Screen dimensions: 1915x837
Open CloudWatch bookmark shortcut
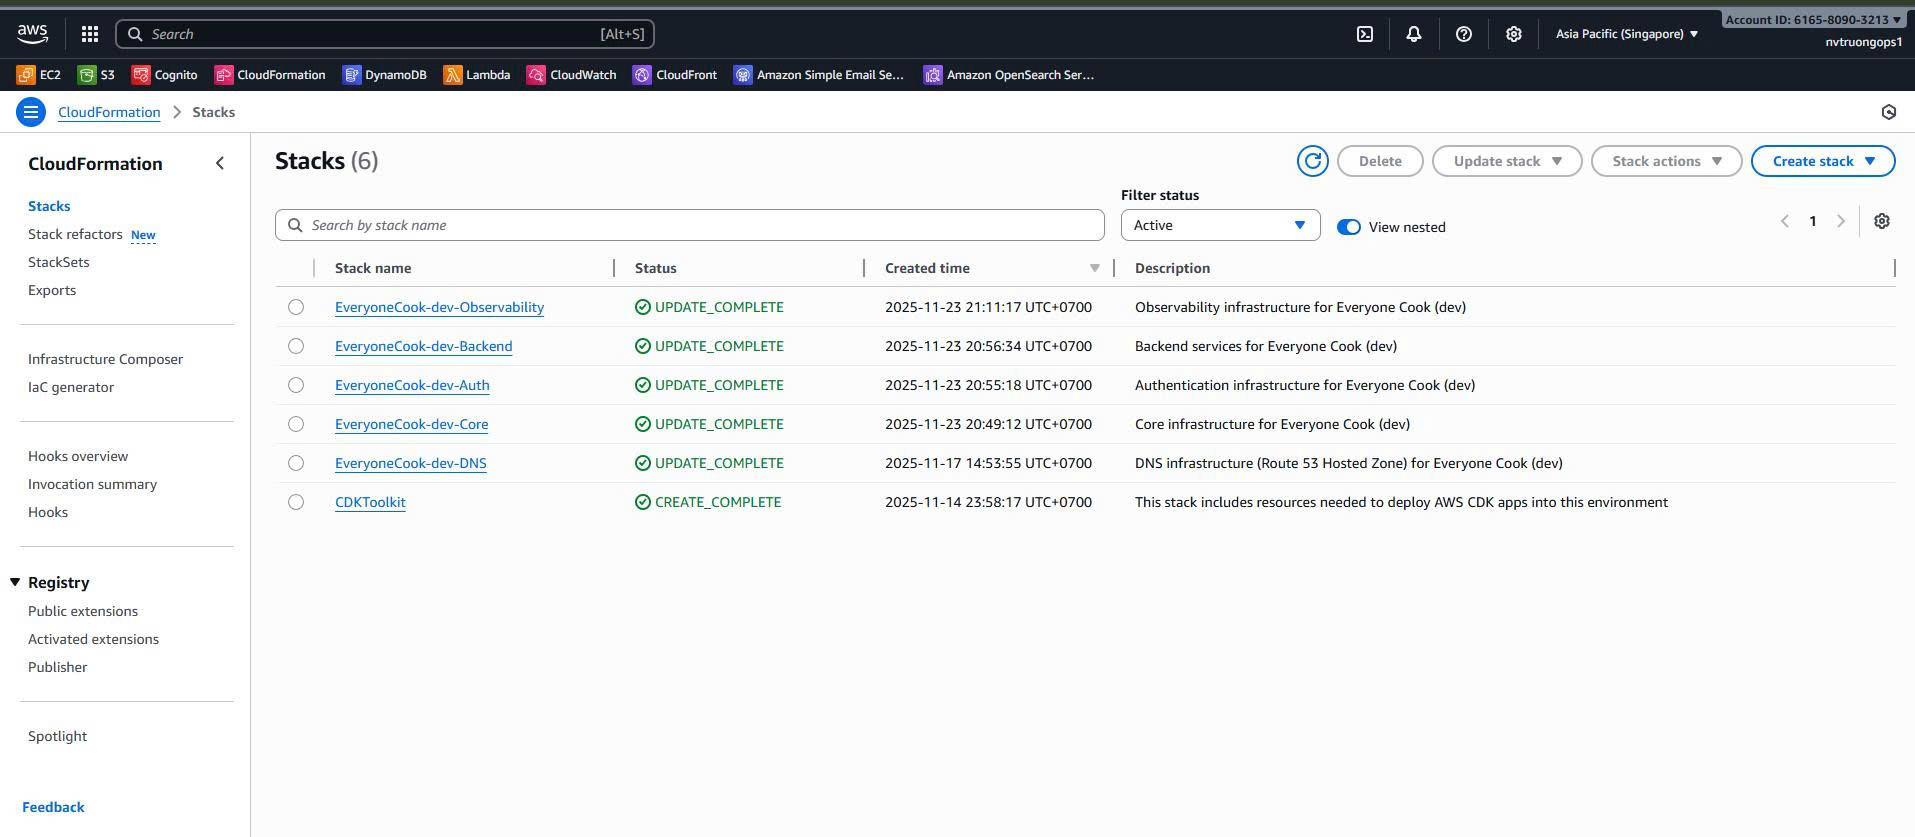[x=572, y=75]
